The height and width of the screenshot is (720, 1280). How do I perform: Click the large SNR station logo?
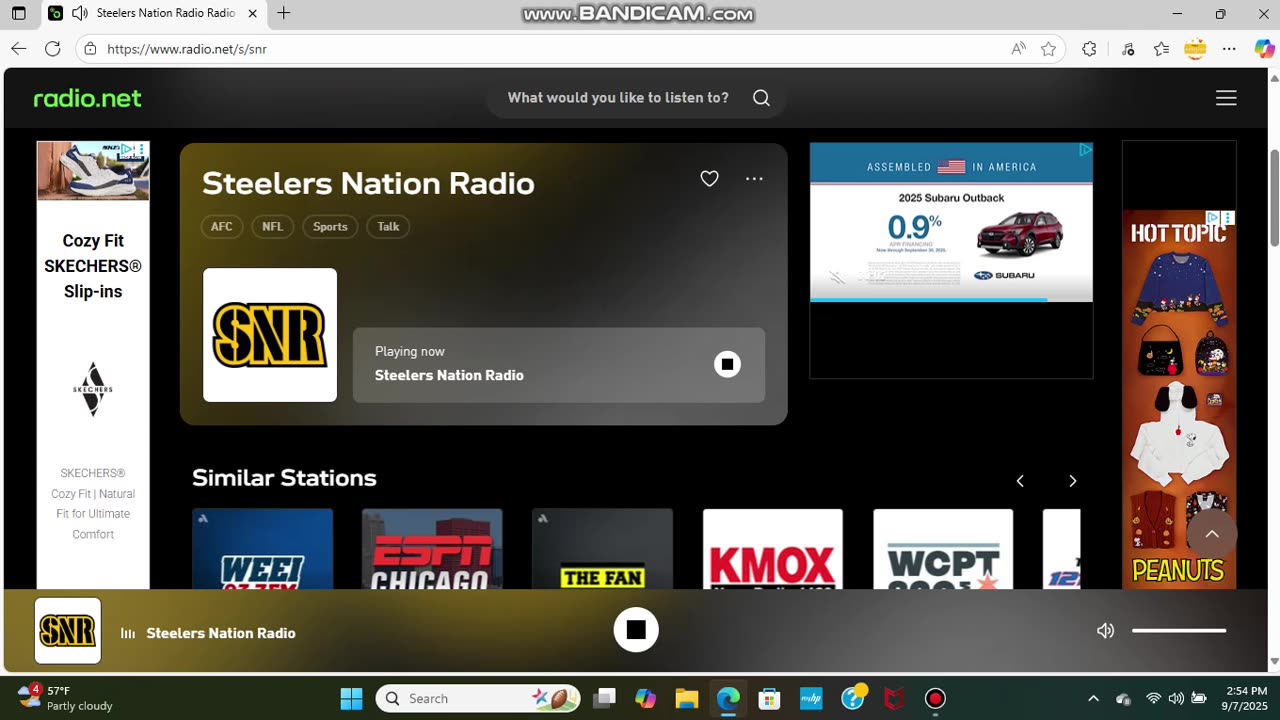point(270,335)
